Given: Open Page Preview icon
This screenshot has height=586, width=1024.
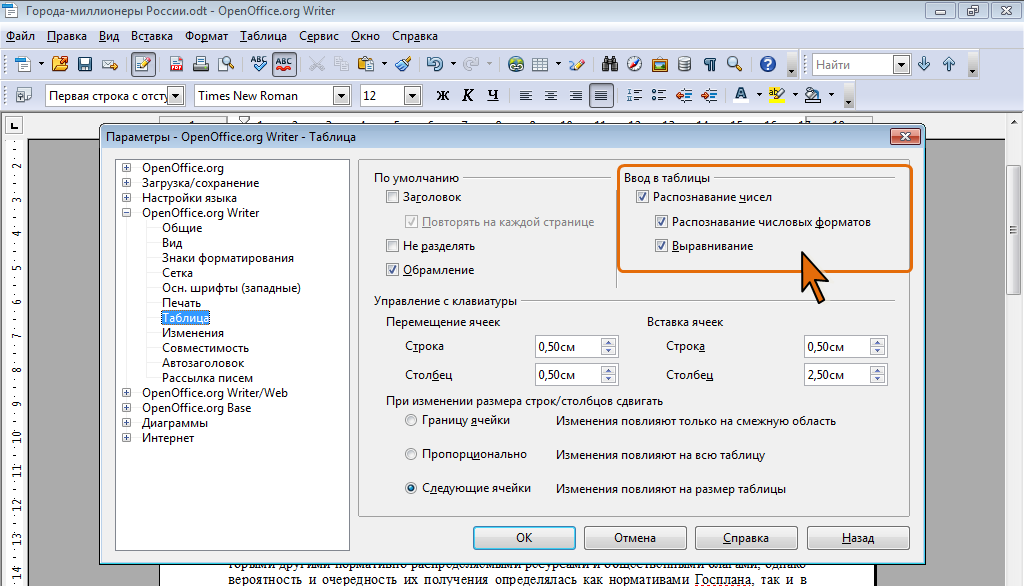Looking at the screenshot, I should [226, 64].
